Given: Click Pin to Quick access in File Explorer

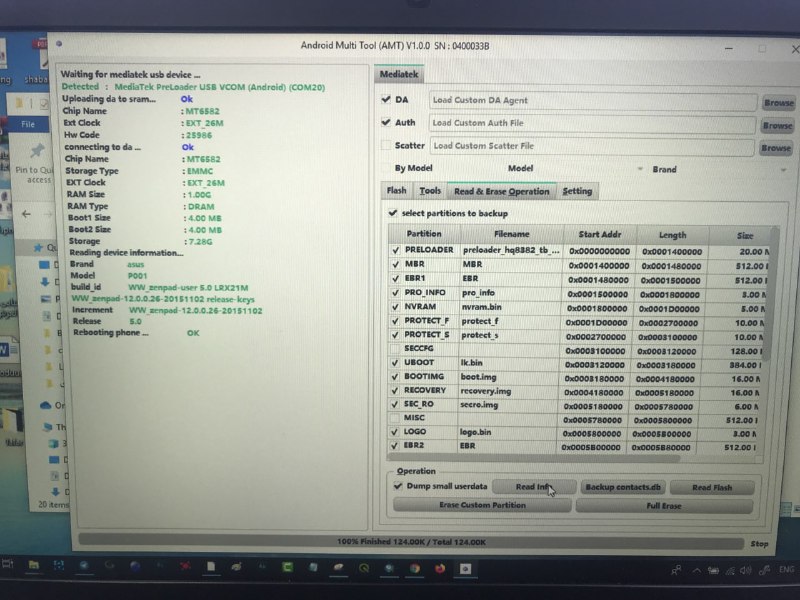Looking at the screenshot, I should pos(36,163).
